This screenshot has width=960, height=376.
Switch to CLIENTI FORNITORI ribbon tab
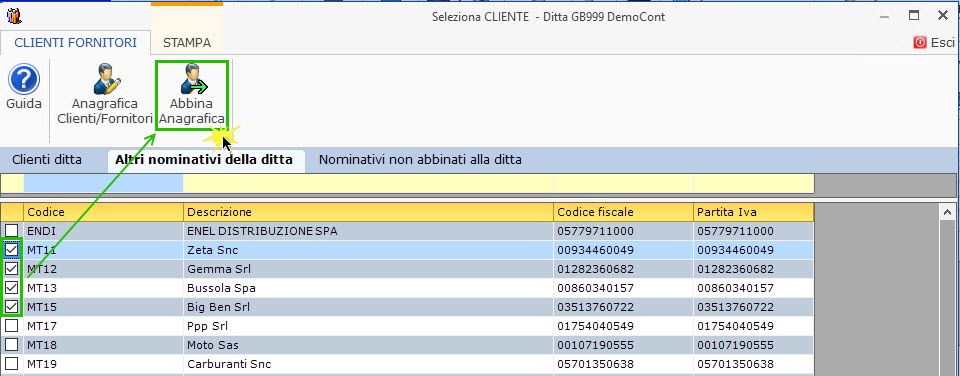[75, 43]
